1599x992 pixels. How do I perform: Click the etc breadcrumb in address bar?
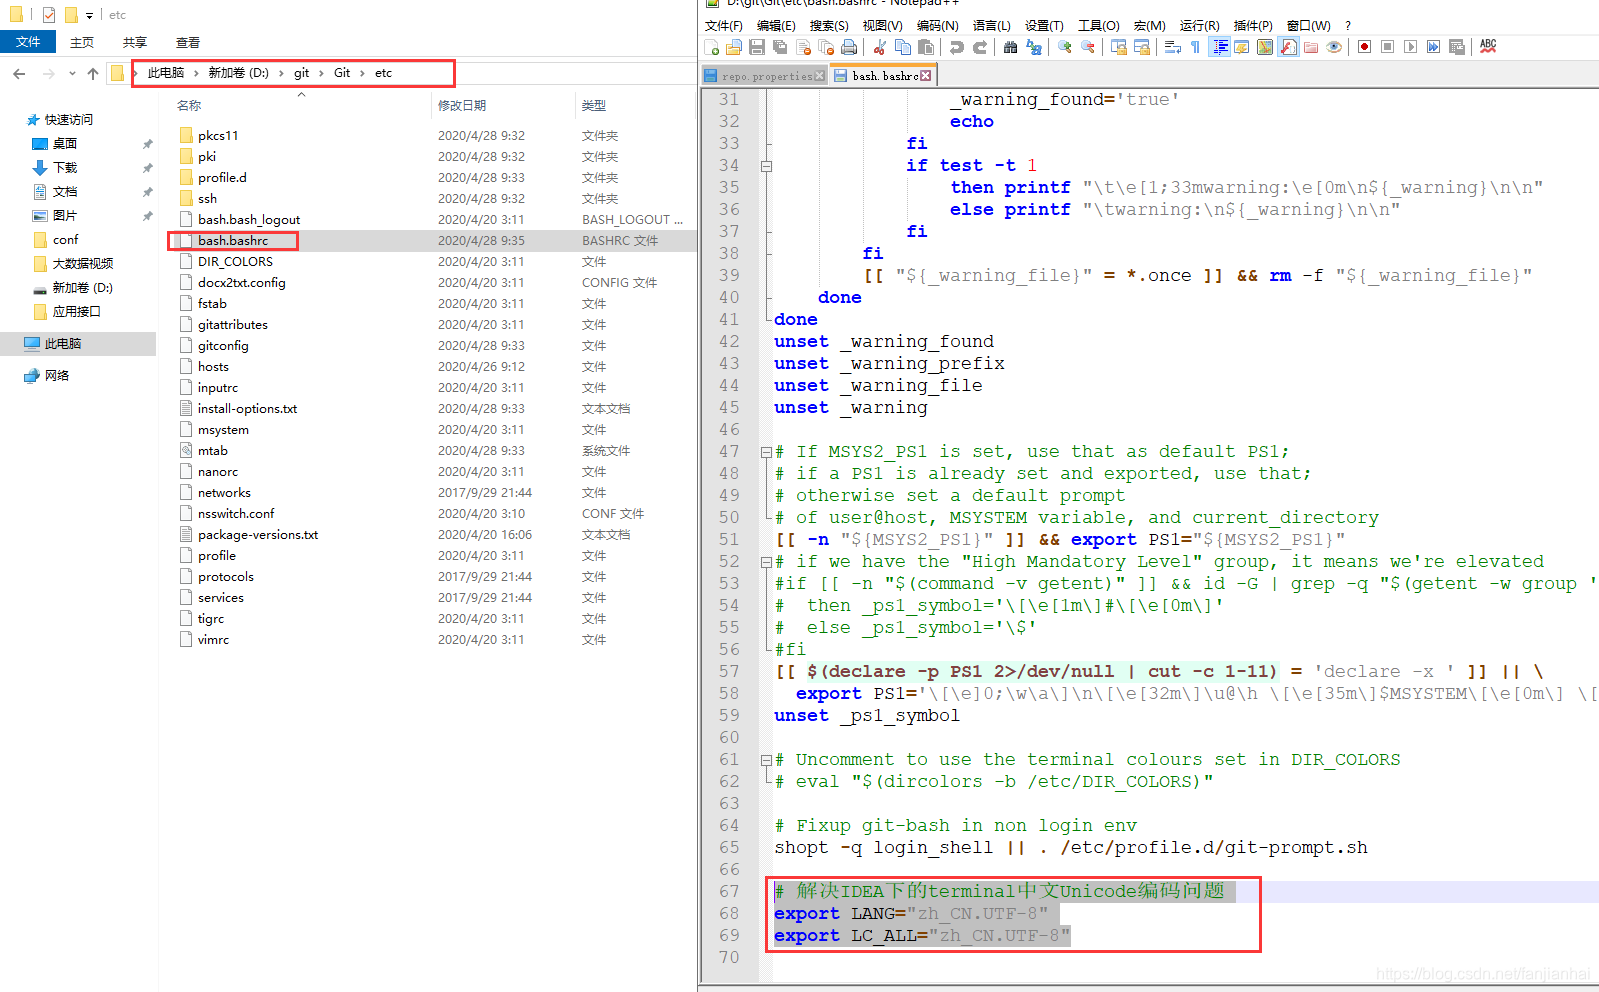[x=384, y=73]
